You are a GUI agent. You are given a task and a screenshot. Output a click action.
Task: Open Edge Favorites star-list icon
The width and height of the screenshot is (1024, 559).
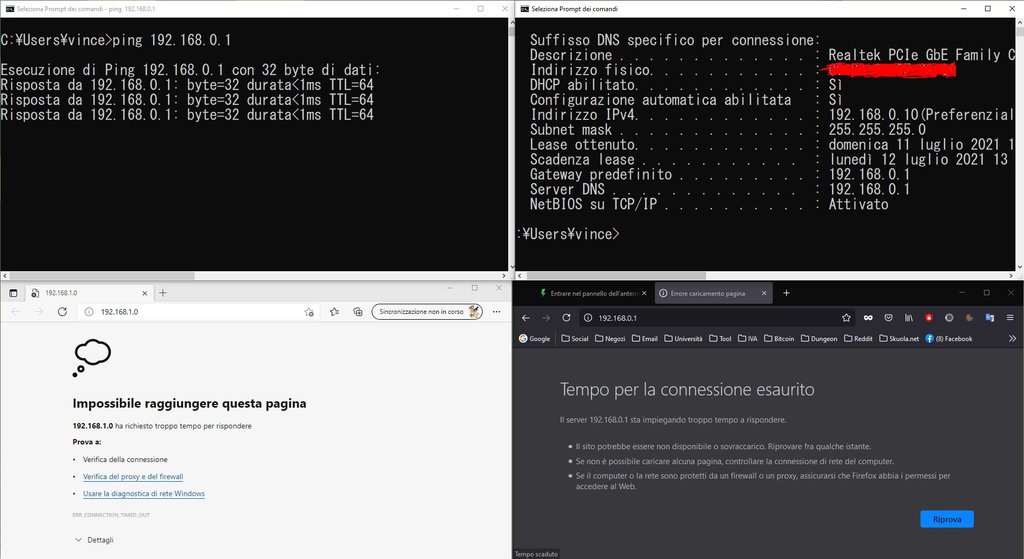pyautogui.click(x=335, y=312)
